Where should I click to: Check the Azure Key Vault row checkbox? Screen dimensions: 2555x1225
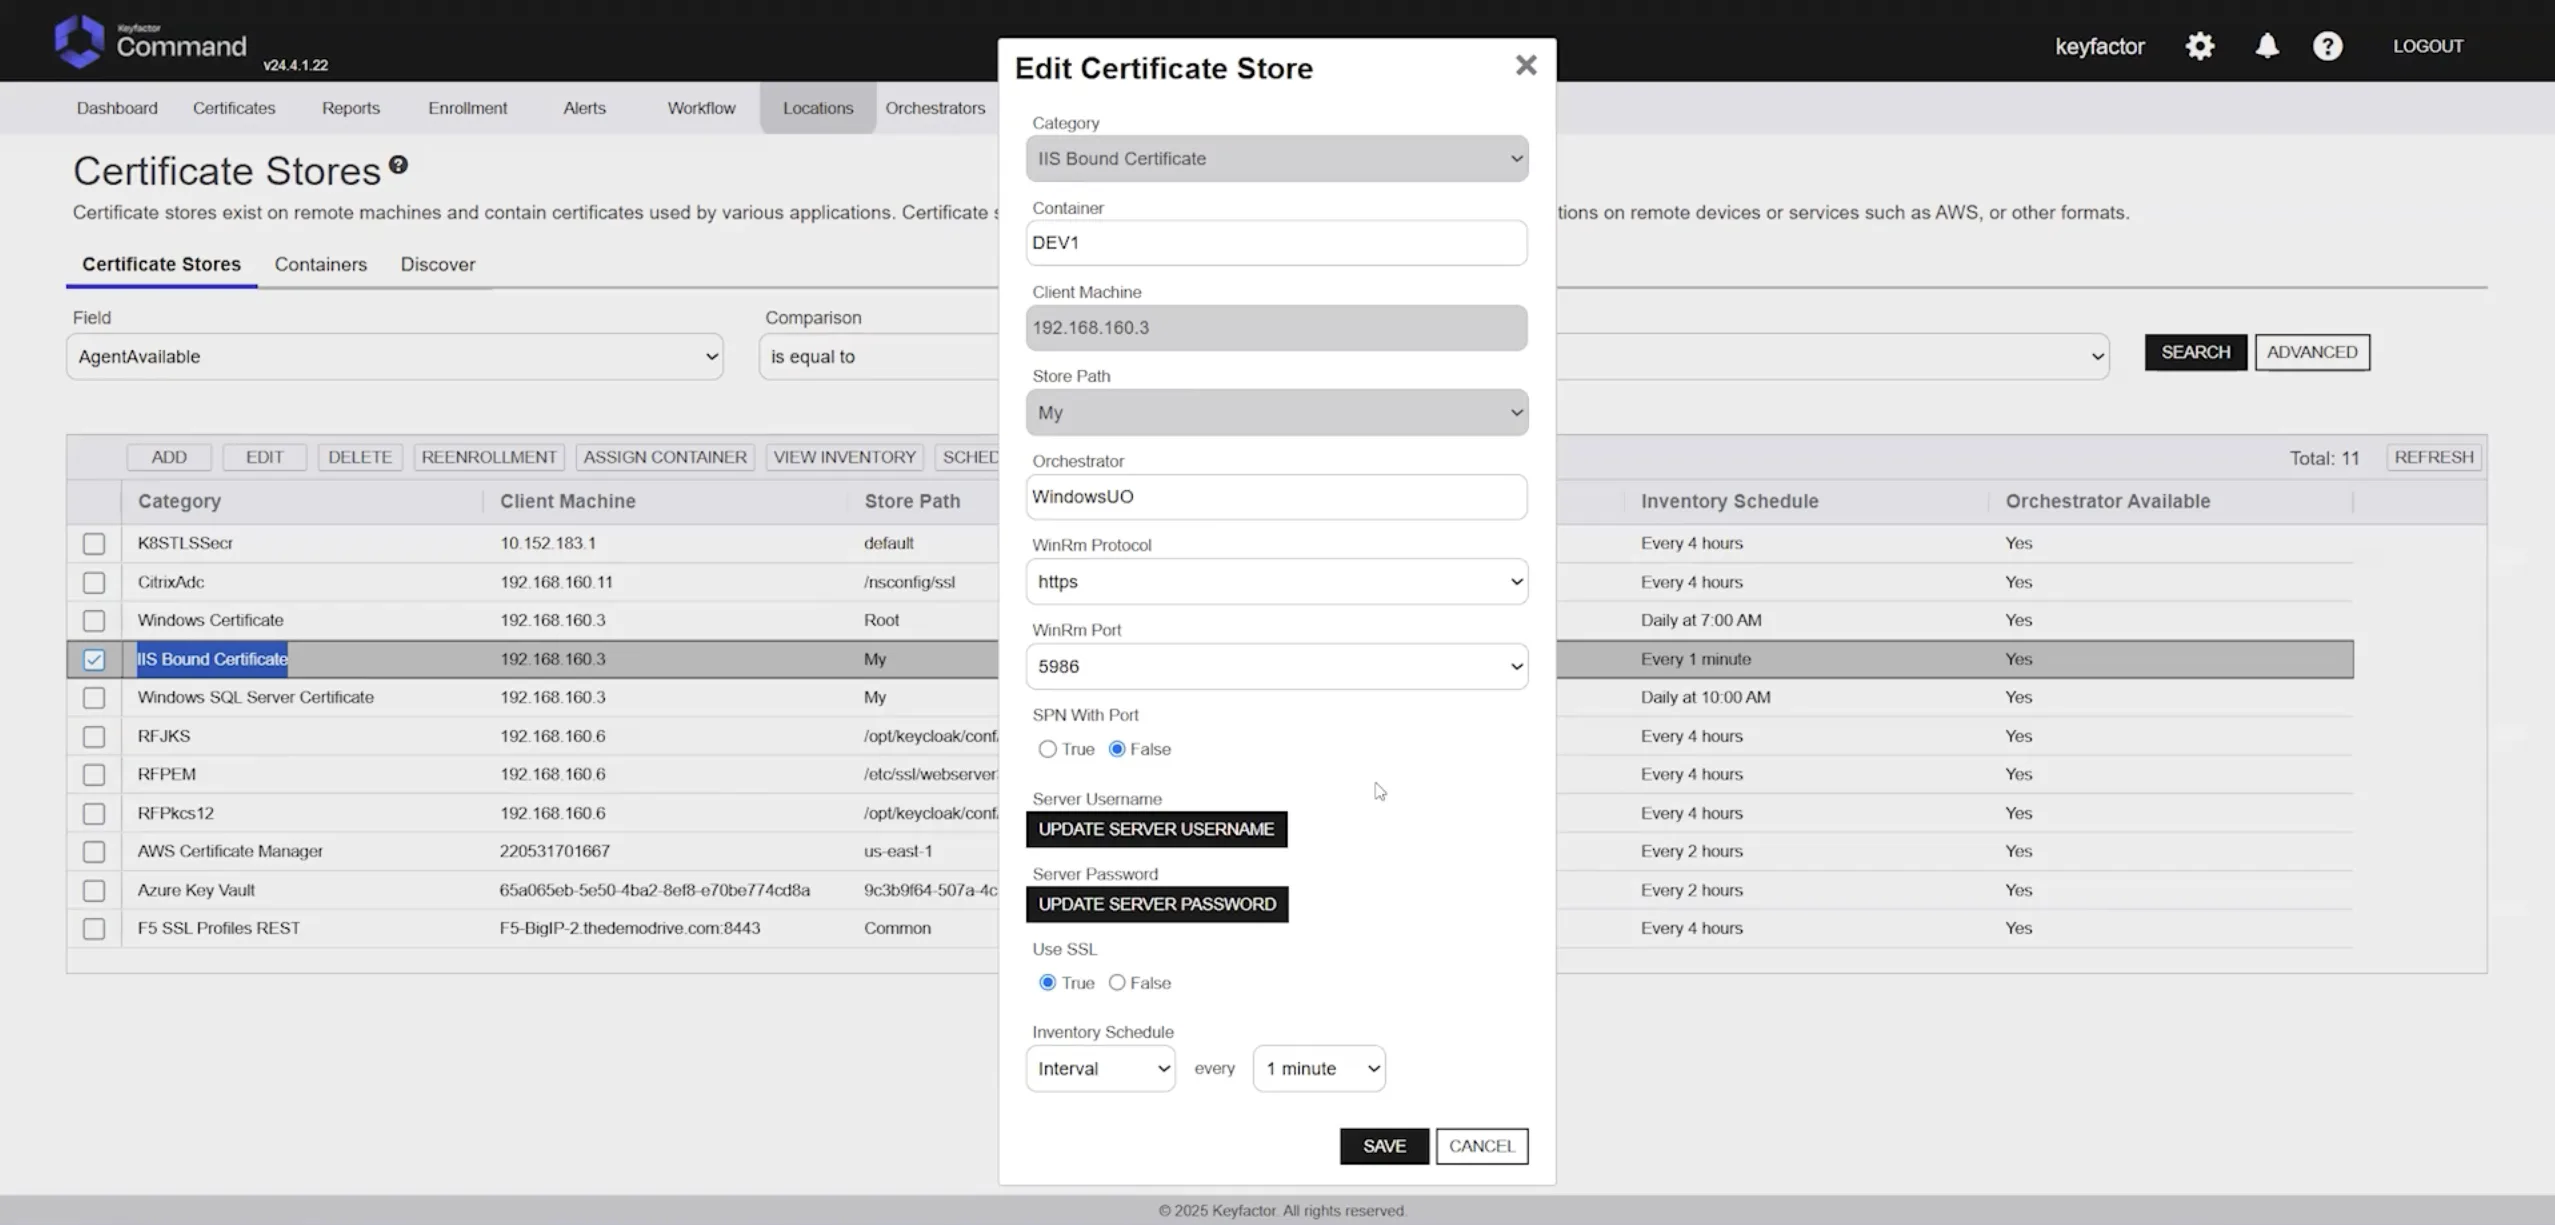coord(94,890)
